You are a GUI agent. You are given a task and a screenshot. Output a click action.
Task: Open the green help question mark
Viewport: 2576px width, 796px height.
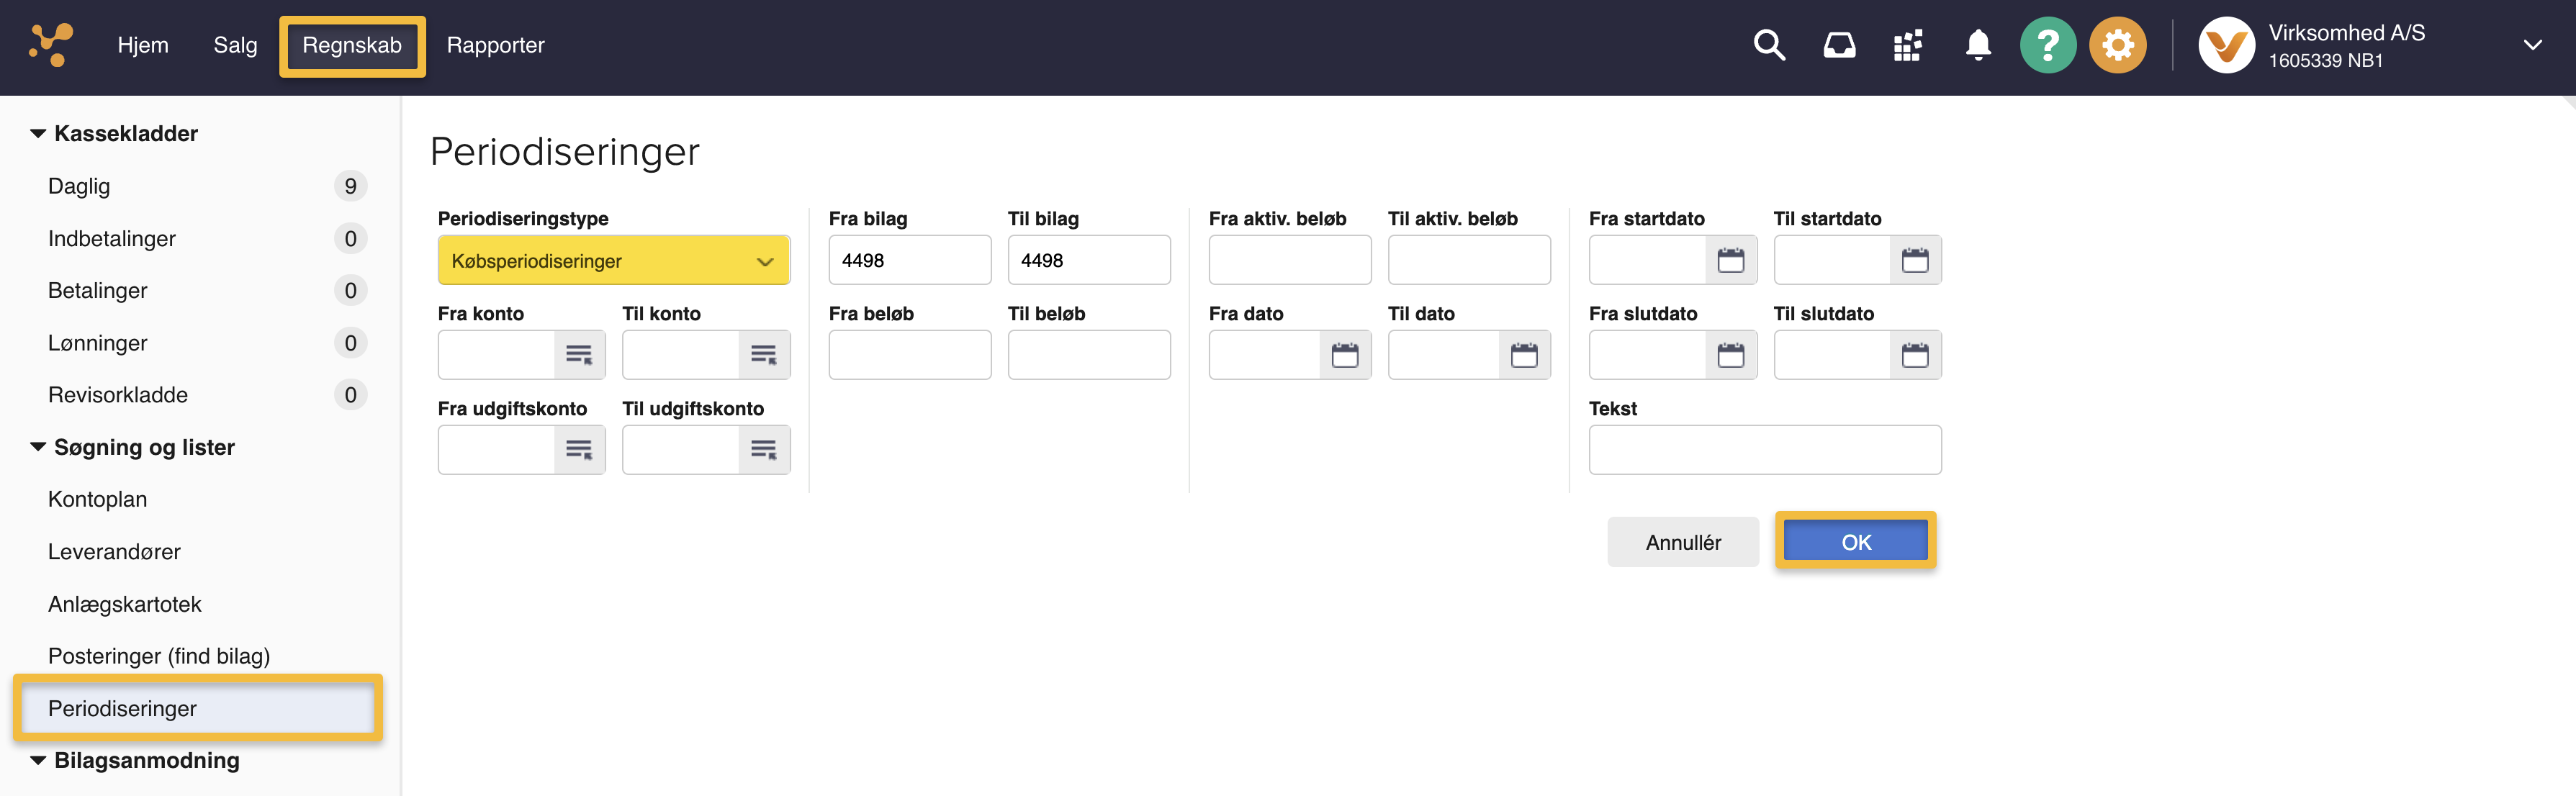(2047, 46)
